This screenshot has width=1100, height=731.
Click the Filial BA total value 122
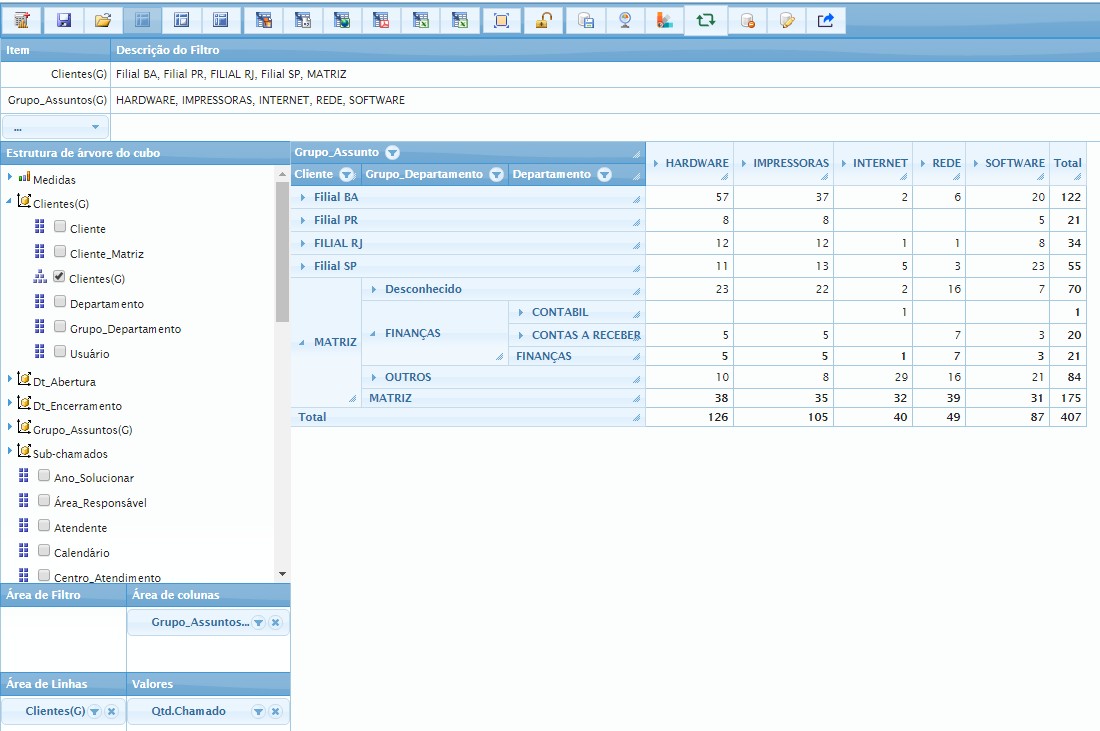pos(1071,198)
